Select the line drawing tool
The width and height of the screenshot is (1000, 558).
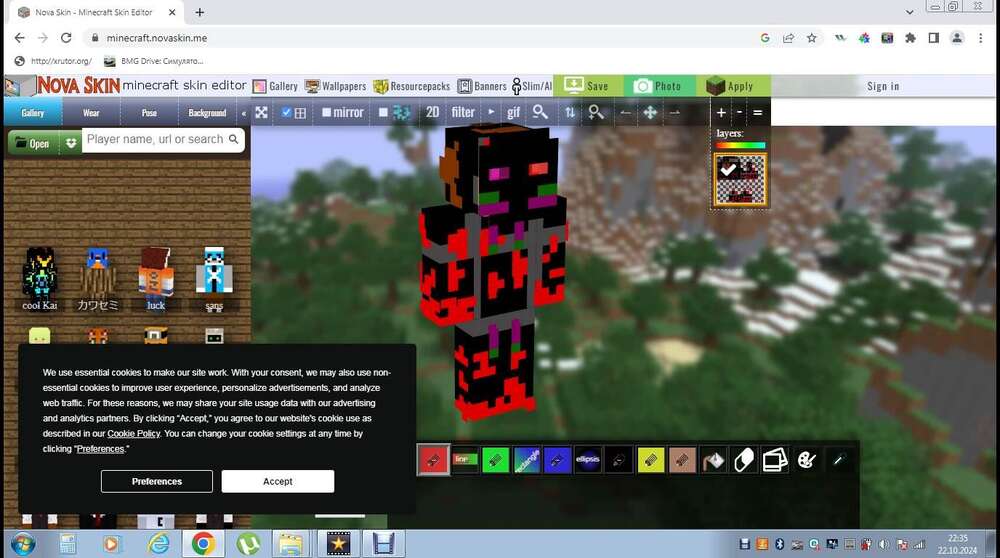[464, 459]
